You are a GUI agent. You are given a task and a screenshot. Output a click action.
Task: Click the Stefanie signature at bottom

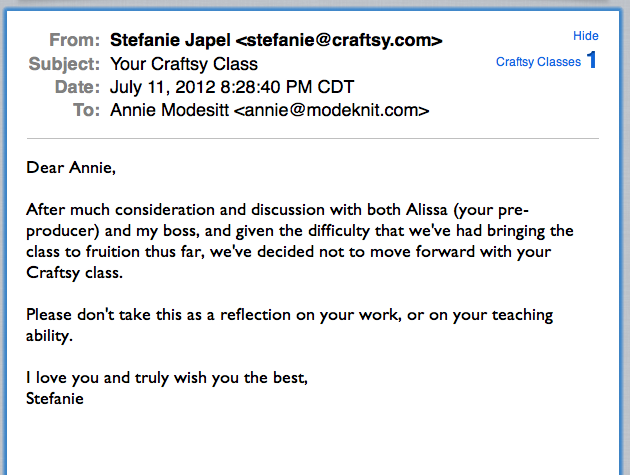click(55, 399)
